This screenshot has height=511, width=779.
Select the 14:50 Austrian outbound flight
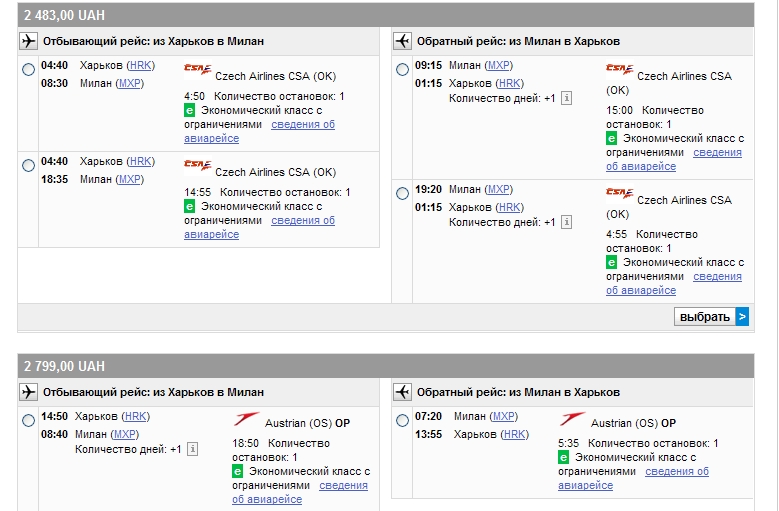[28, 421]
